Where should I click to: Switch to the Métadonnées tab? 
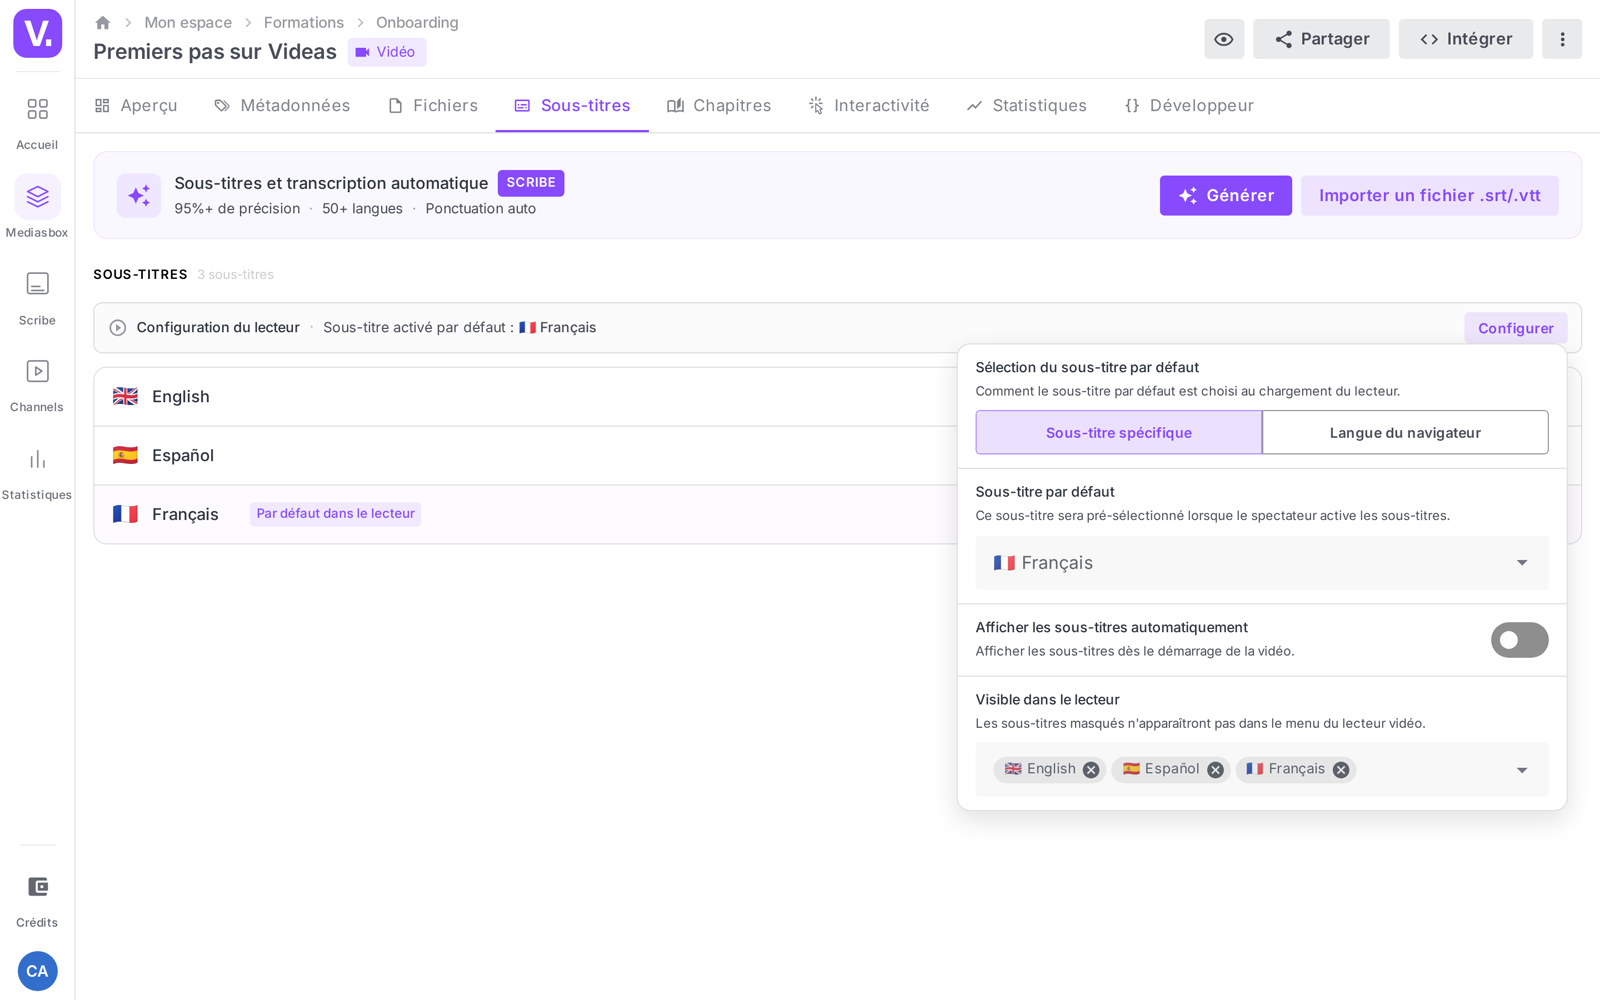pyautogui.click(x=282, y=106)
